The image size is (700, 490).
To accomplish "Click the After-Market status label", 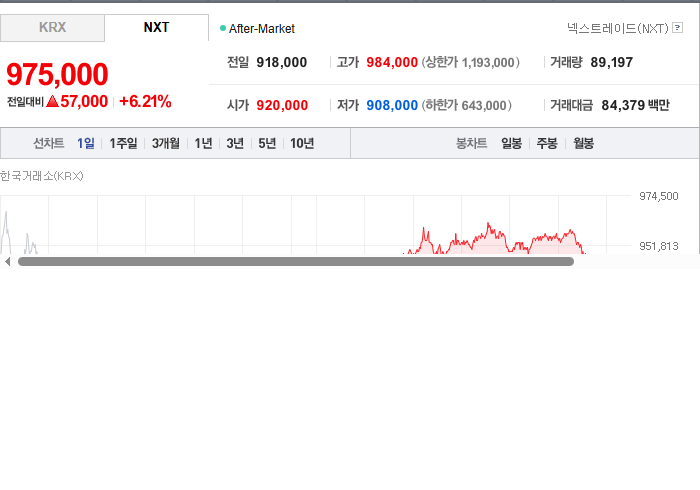I will [x=262, y=29].
